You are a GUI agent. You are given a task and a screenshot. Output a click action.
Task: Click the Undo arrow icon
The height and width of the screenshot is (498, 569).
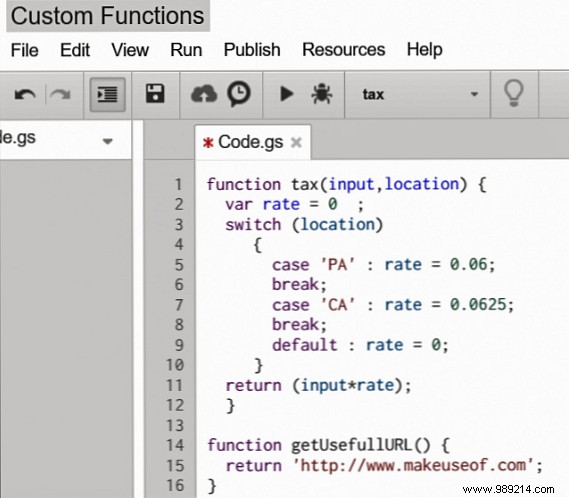point(25,95)
